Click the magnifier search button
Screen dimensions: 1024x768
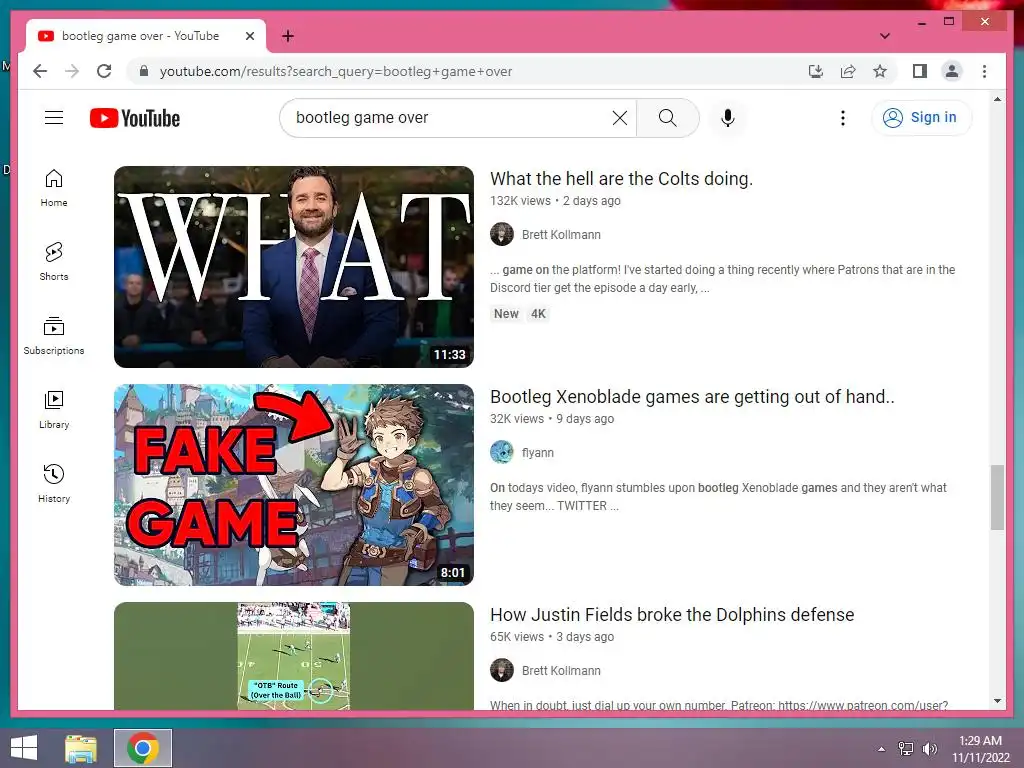(x=667, y=118)
